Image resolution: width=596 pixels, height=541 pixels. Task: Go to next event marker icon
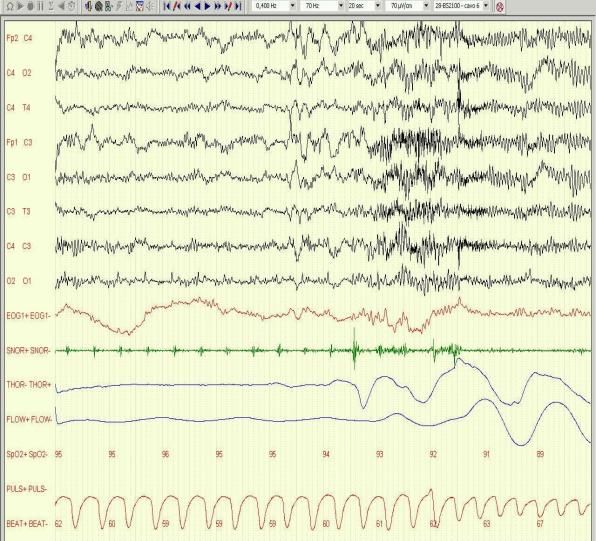228,6
